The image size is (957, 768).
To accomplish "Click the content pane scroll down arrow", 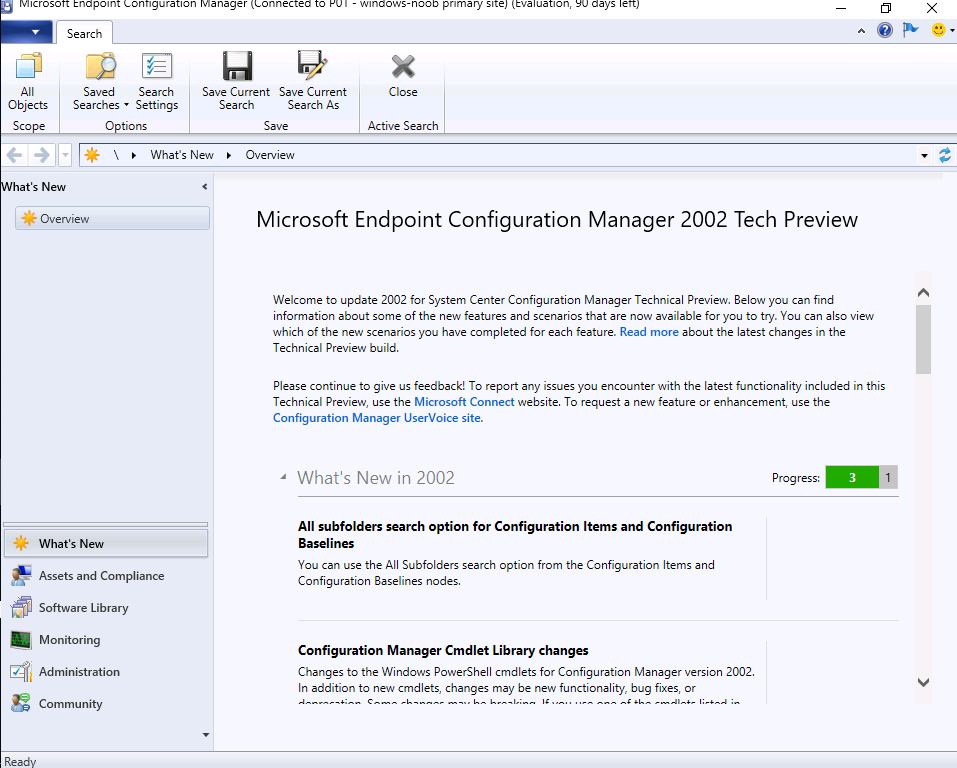I will [923, 682].
